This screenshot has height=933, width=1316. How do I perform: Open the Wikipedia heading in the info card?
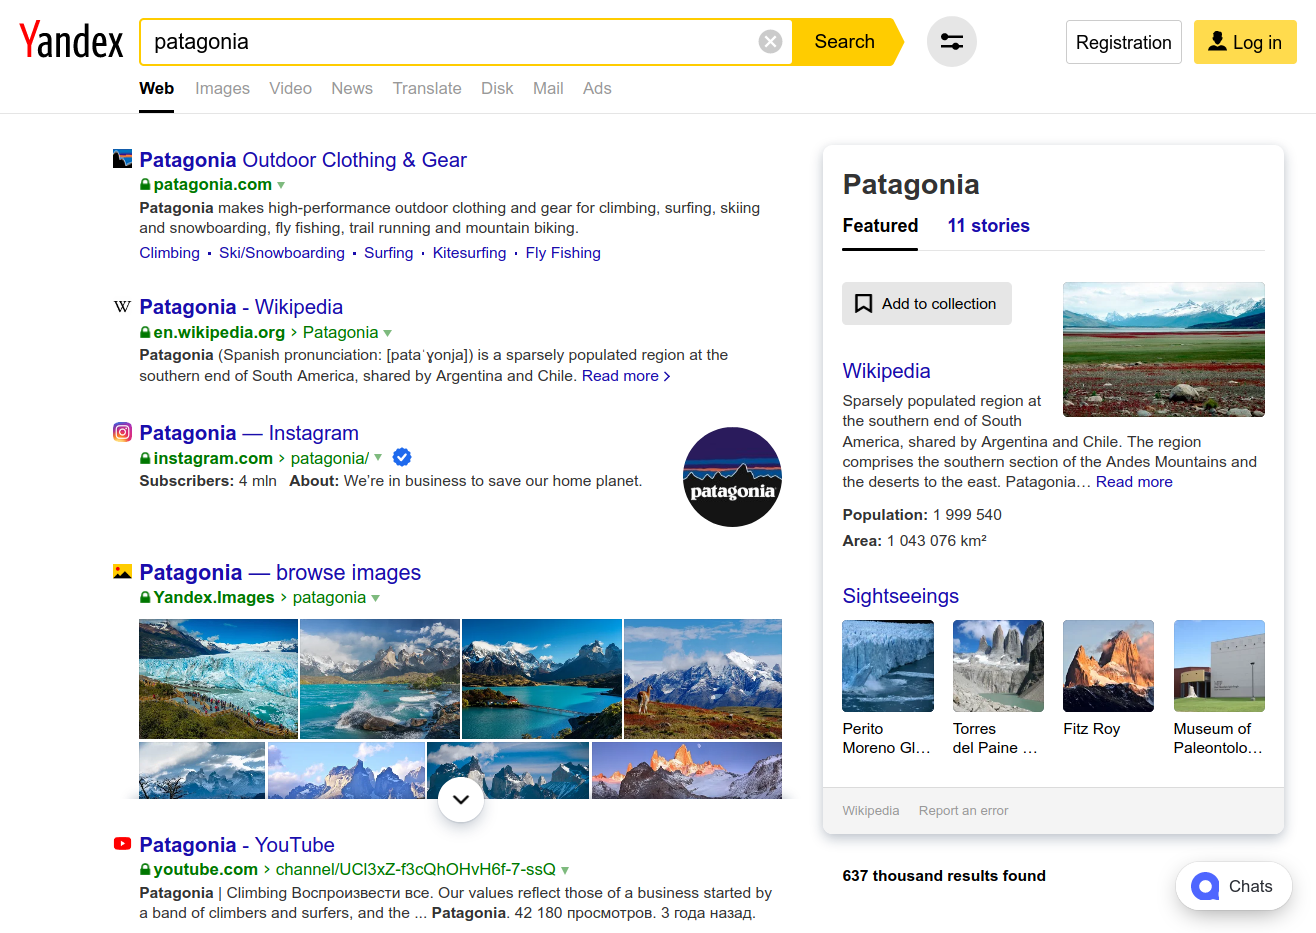tap(886, 371)
